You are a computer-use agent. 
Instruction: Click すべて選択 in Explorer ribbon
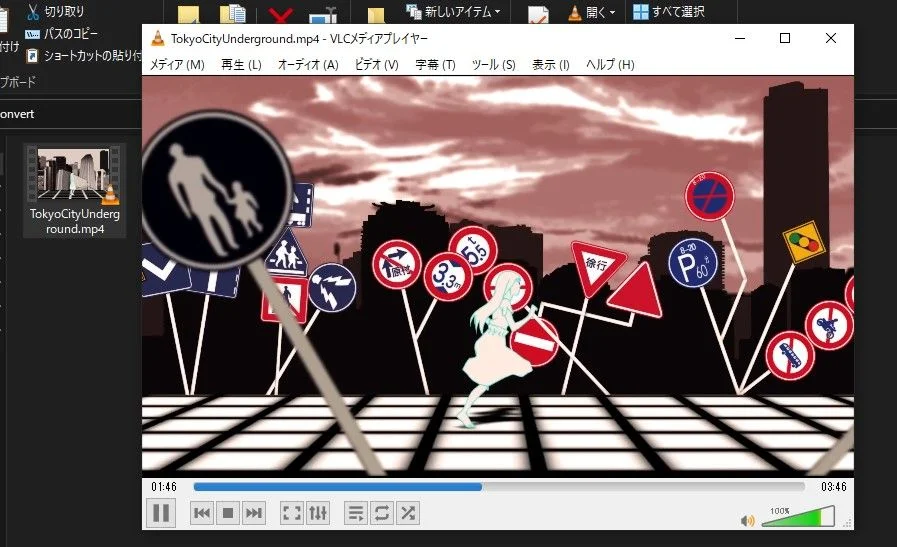pos(669,11)
